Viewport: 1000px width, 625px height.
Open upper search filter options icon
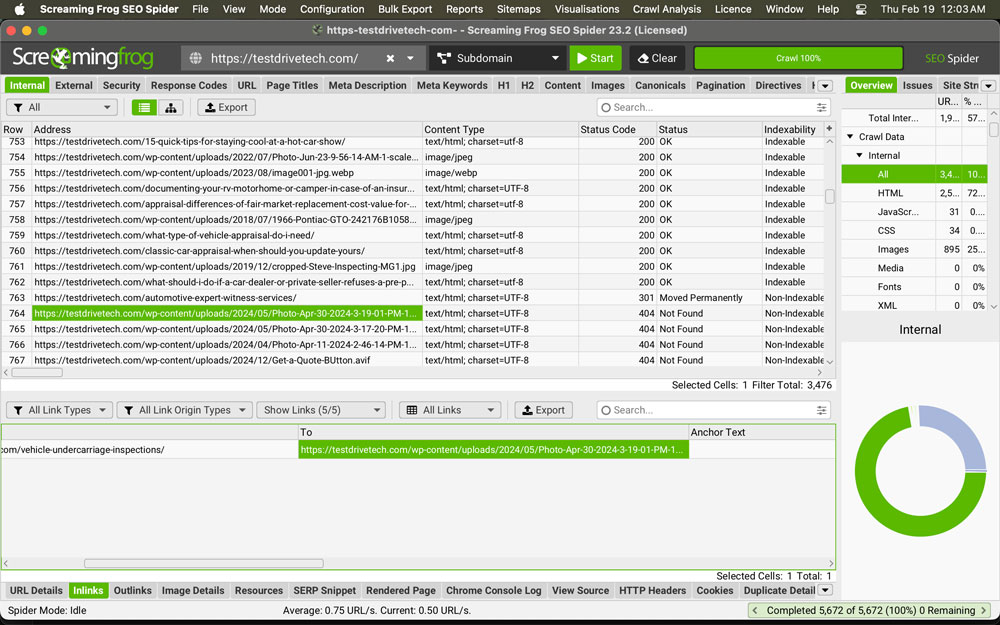click(821, 108)
